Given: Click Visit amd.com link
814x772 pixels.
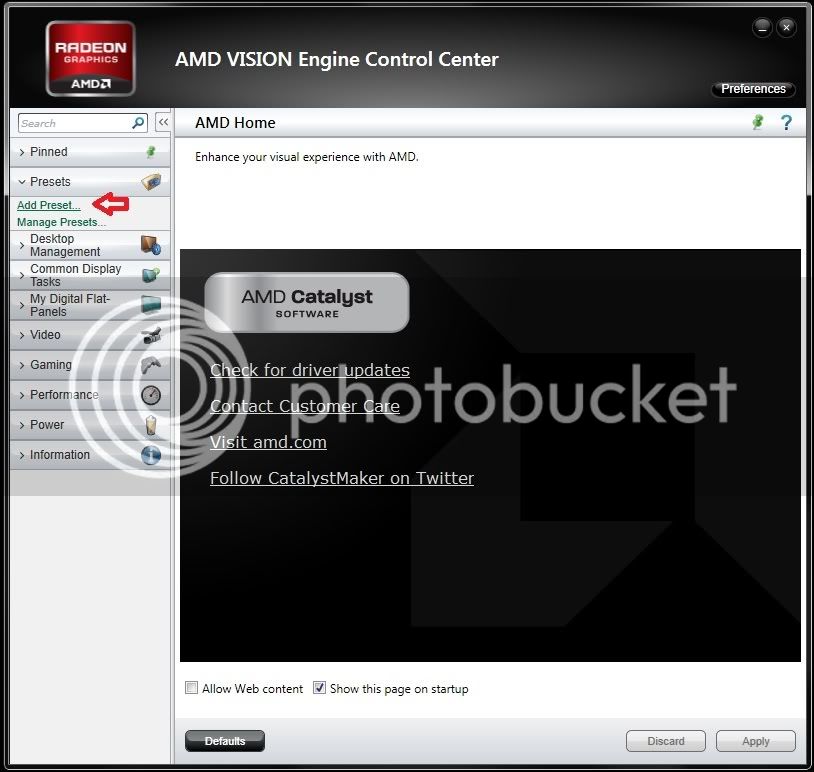Looking at the screenshot, I should point(268,442).
